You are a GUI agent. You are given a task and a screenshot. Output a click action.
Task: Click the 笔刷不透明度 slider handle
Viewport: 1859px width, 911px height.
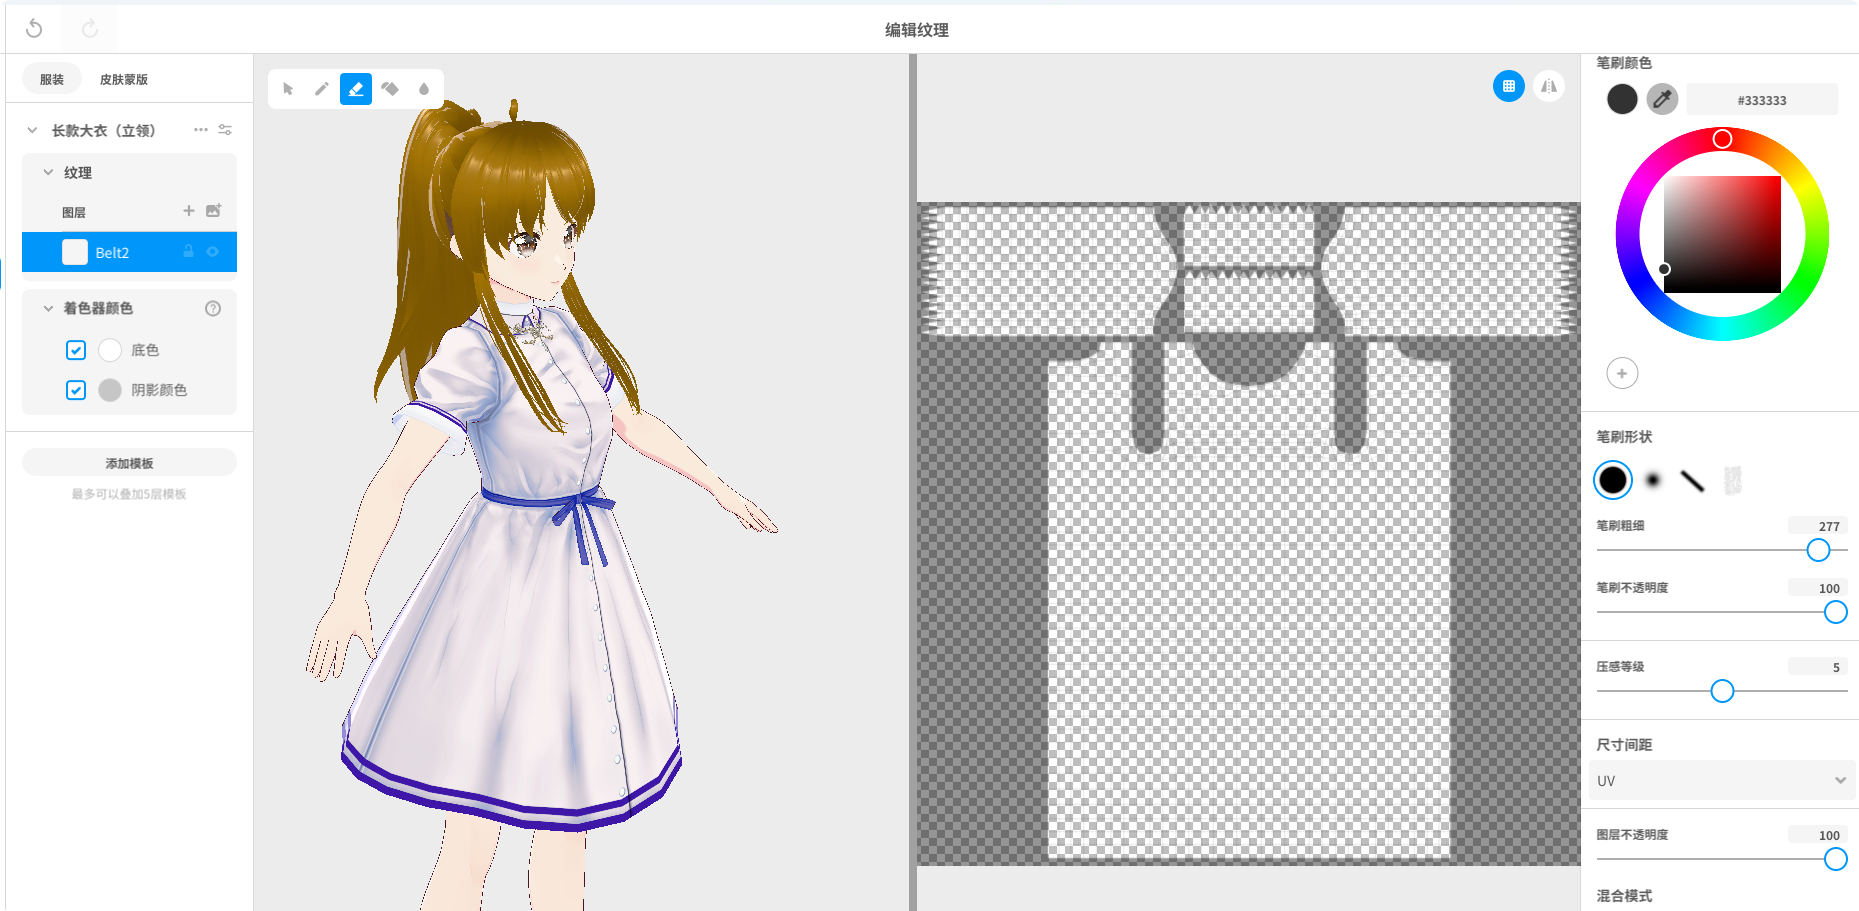[1835, 612]
